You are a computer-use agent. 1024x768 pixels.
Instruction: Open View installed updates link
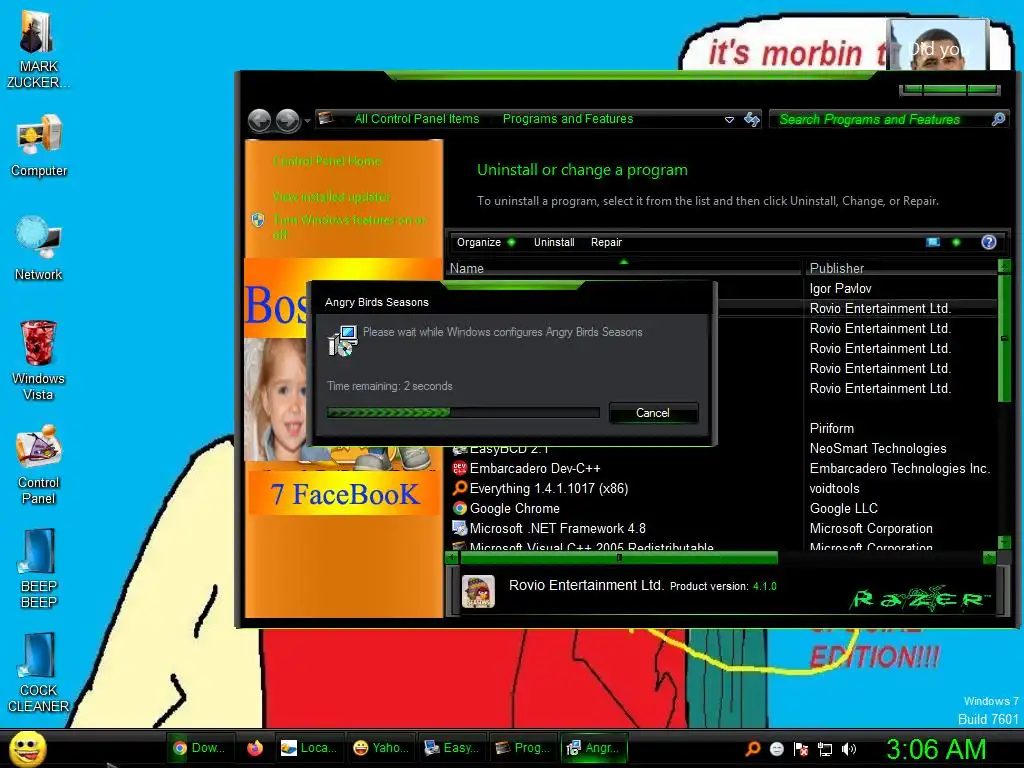pos(331,196)
